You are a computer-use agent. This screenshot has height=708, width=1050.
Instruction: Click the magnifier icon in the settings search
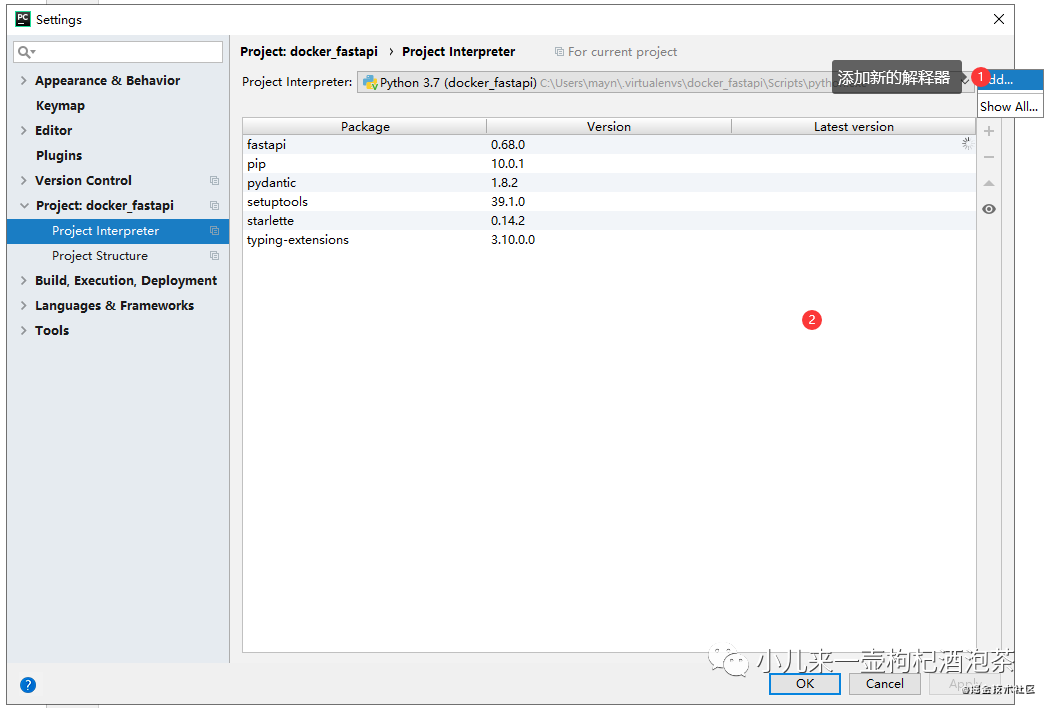point(25,52)
